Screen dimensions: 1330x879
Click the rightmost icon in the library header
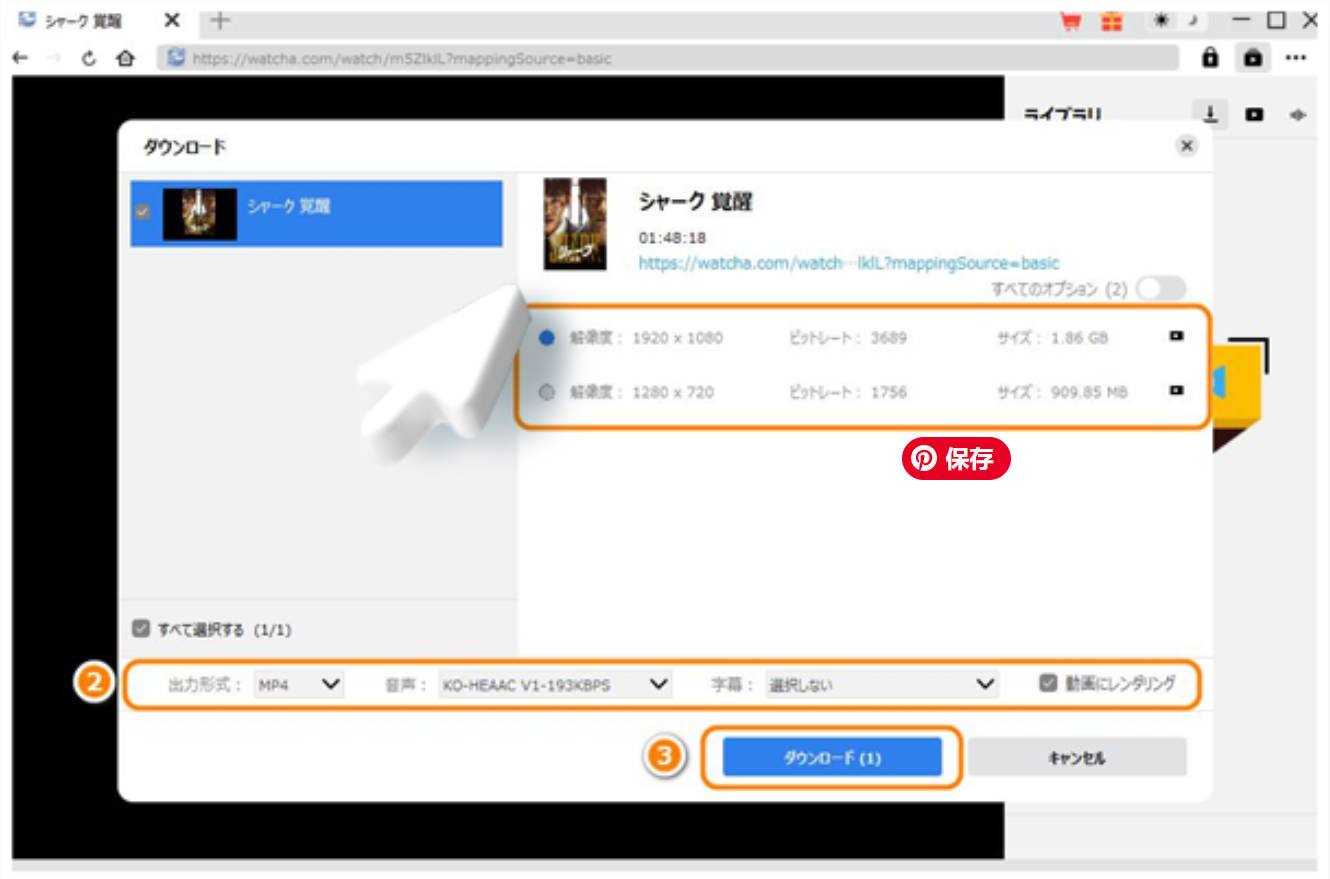(x=1298, y=115)
